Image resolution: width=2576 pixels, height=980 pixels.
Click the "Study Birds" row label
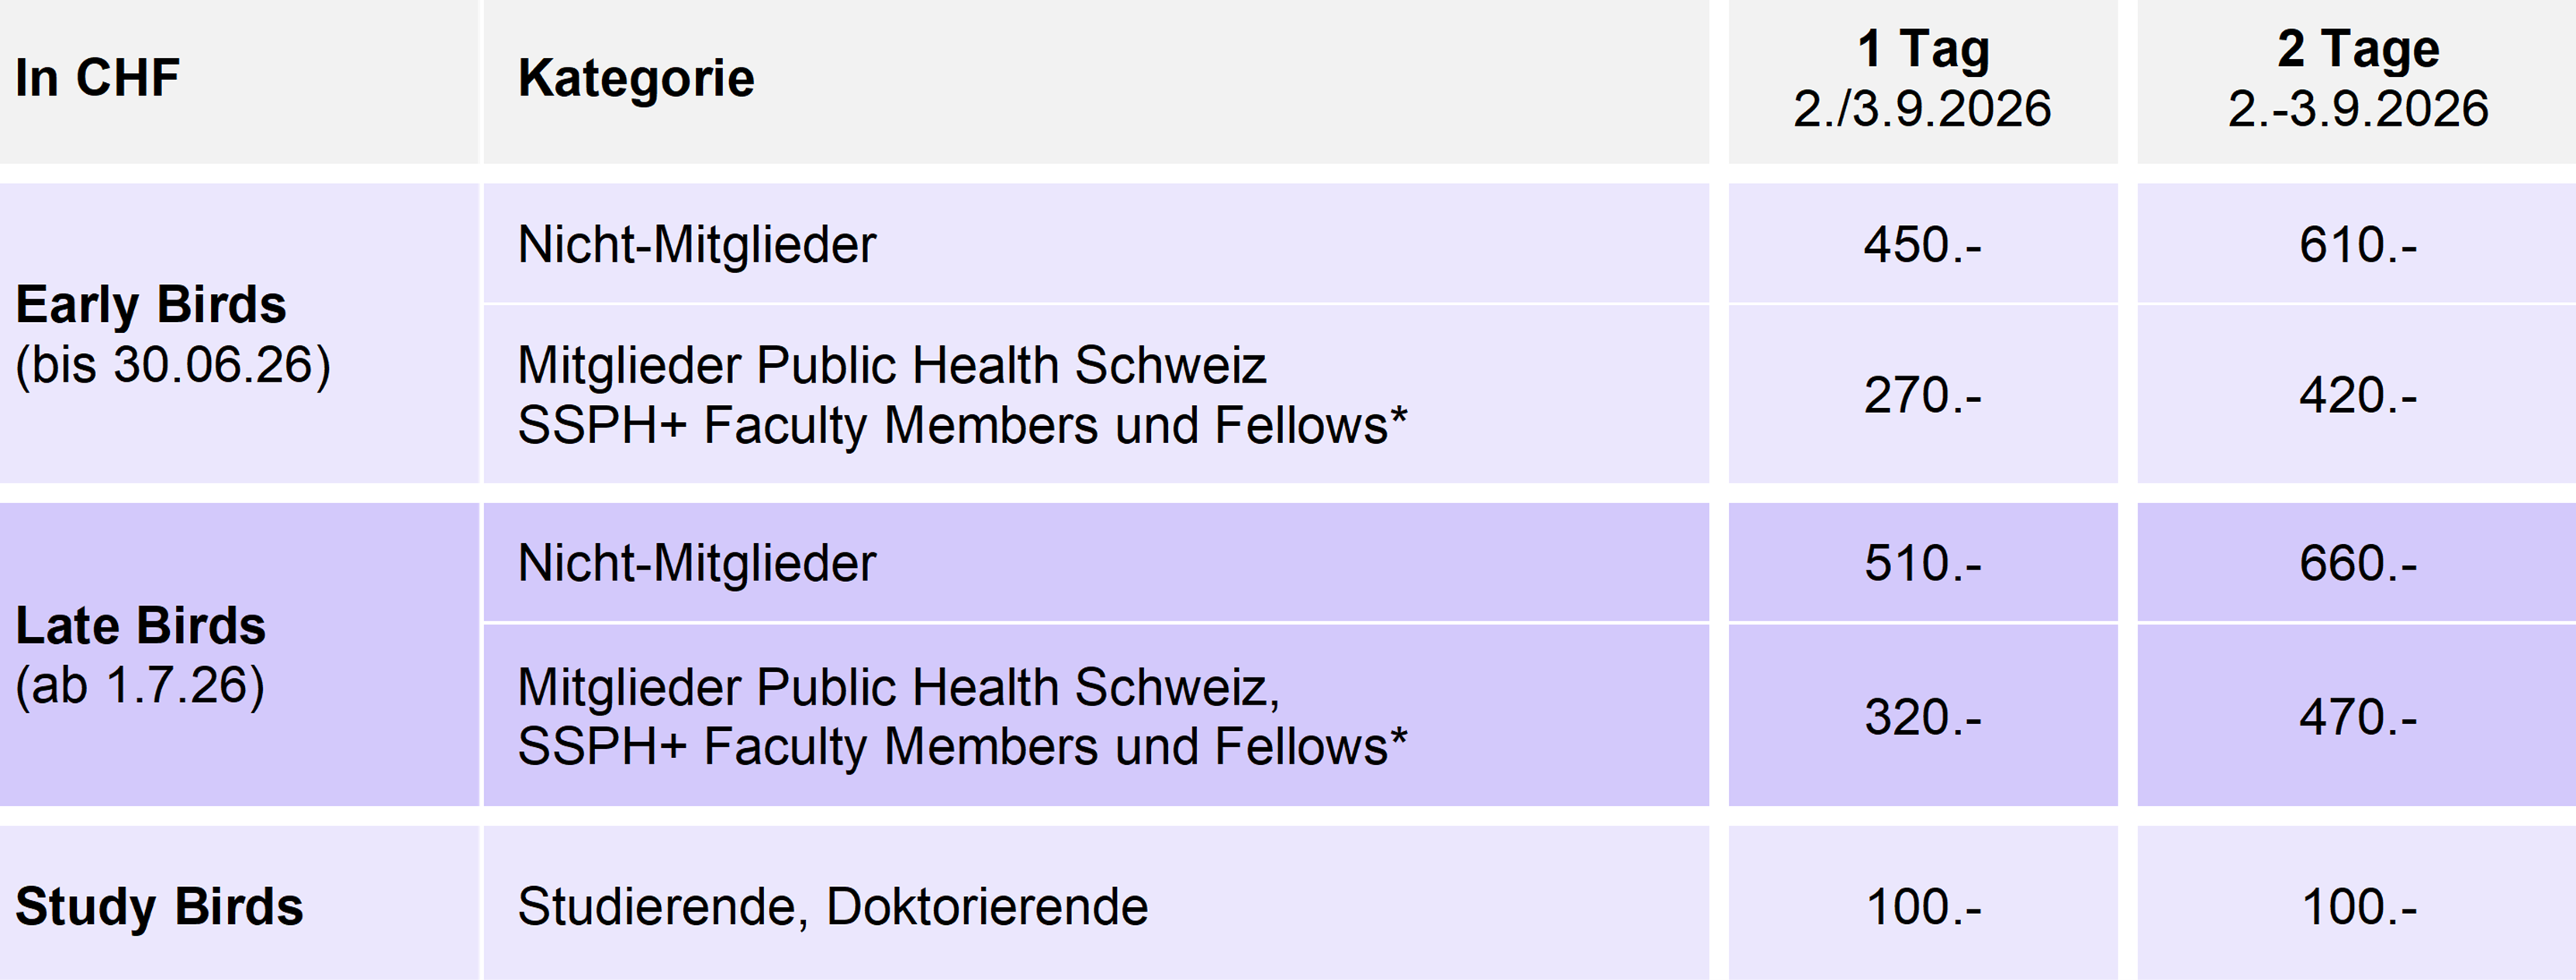pos(159,907)
